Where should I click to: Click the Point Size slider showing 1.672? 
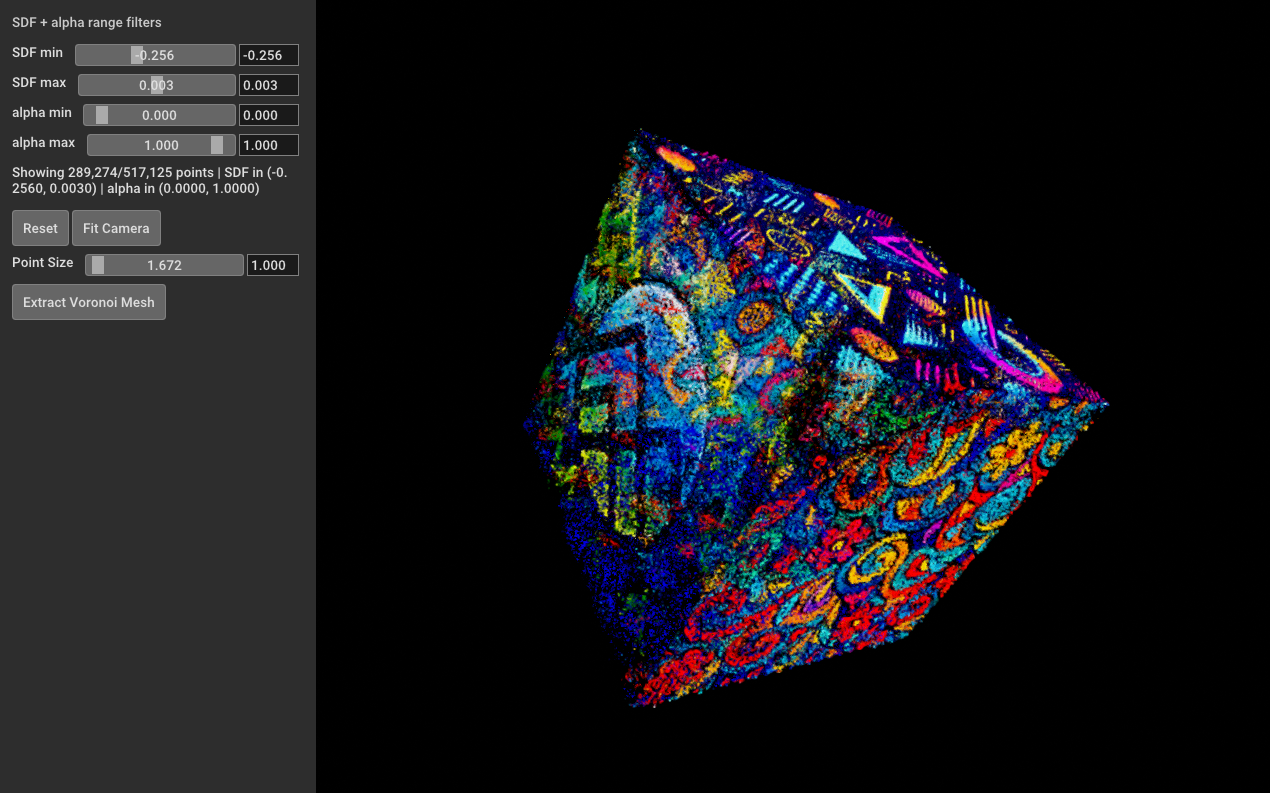point(163,264)
